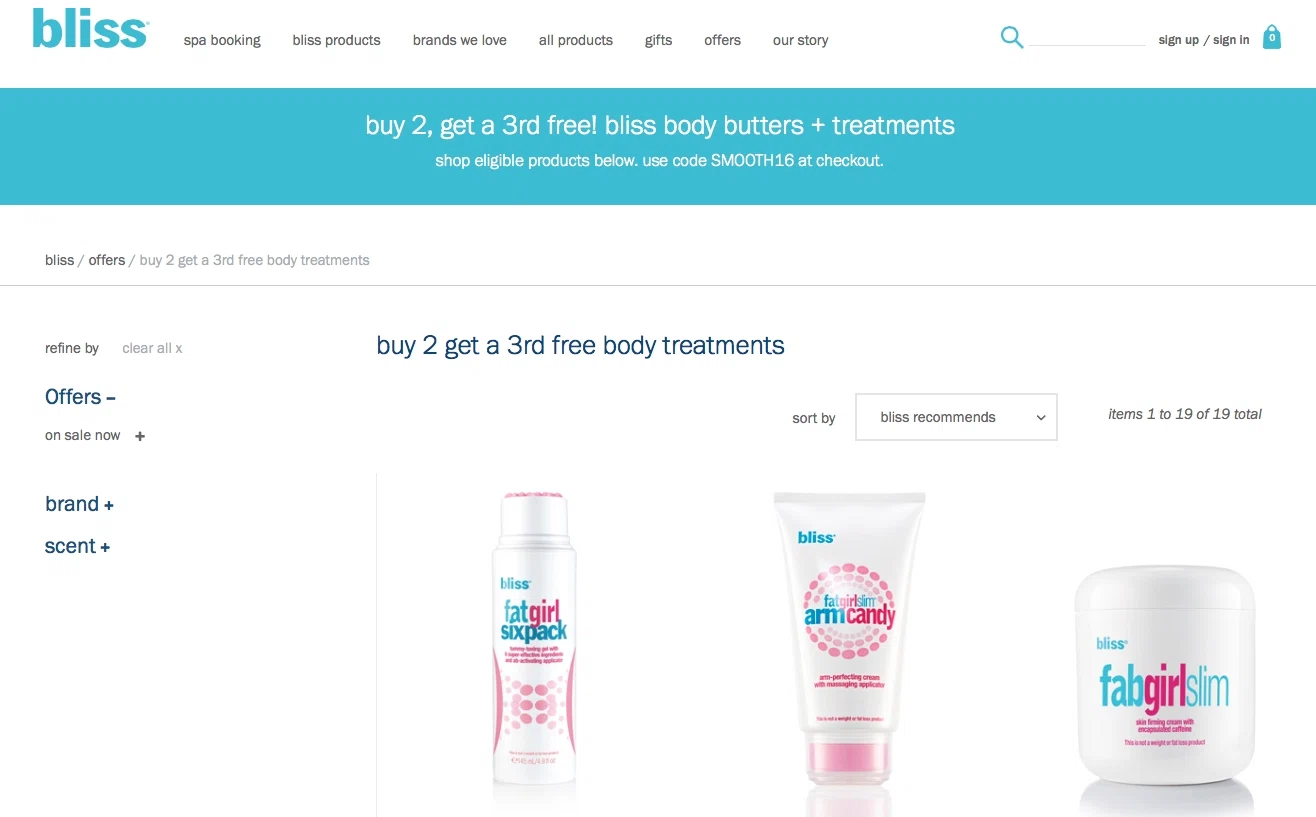Click the sign up link

click(1178, 40)
